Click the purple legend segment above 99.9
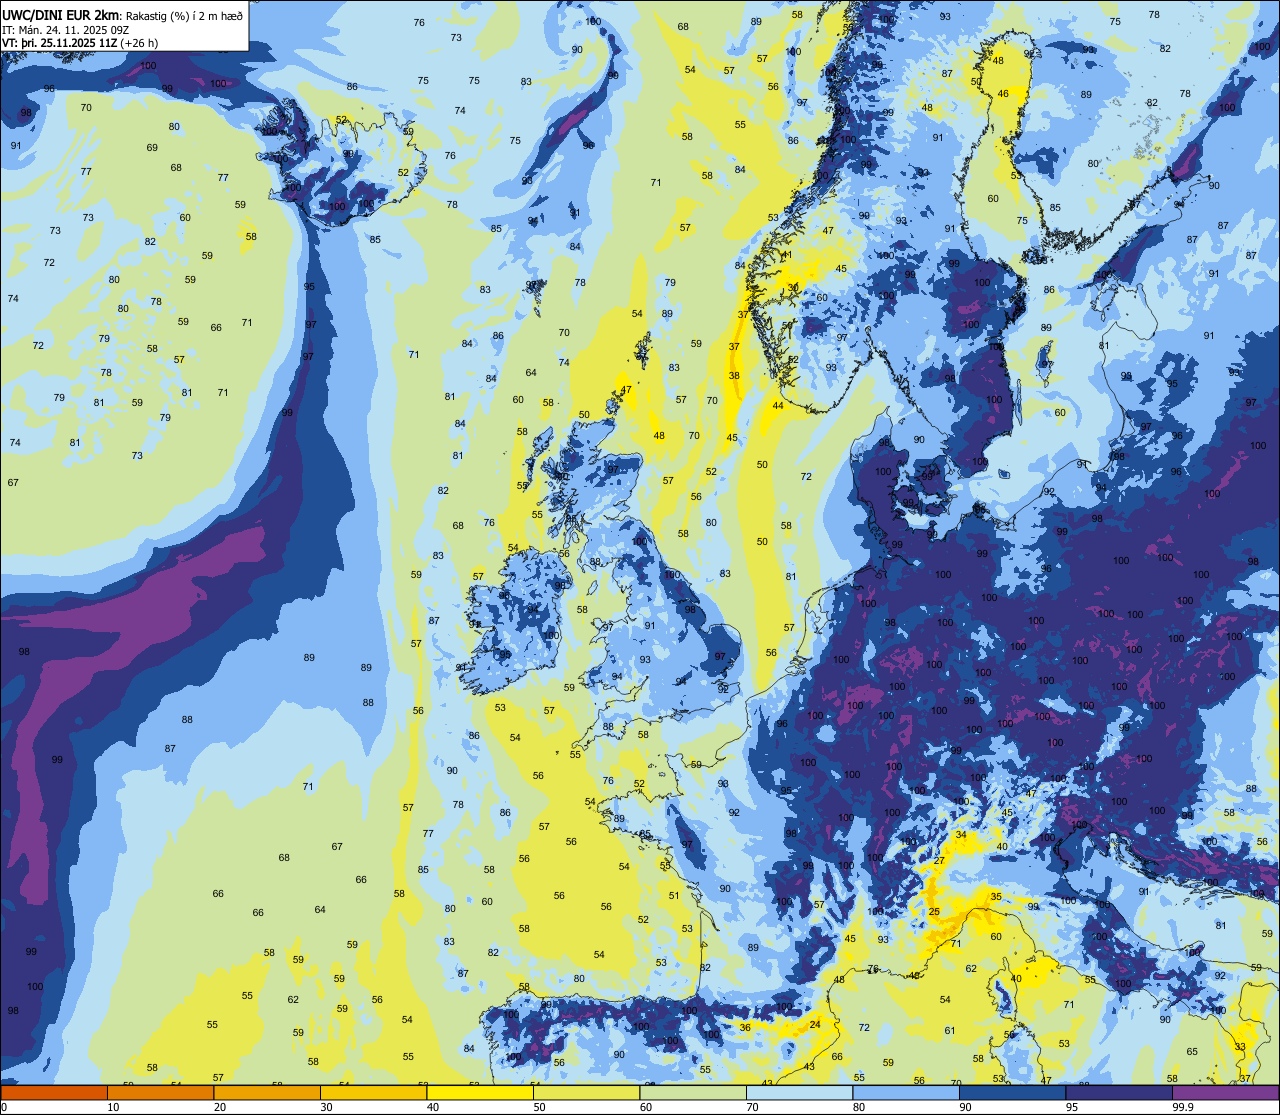 [1227, 1092]
